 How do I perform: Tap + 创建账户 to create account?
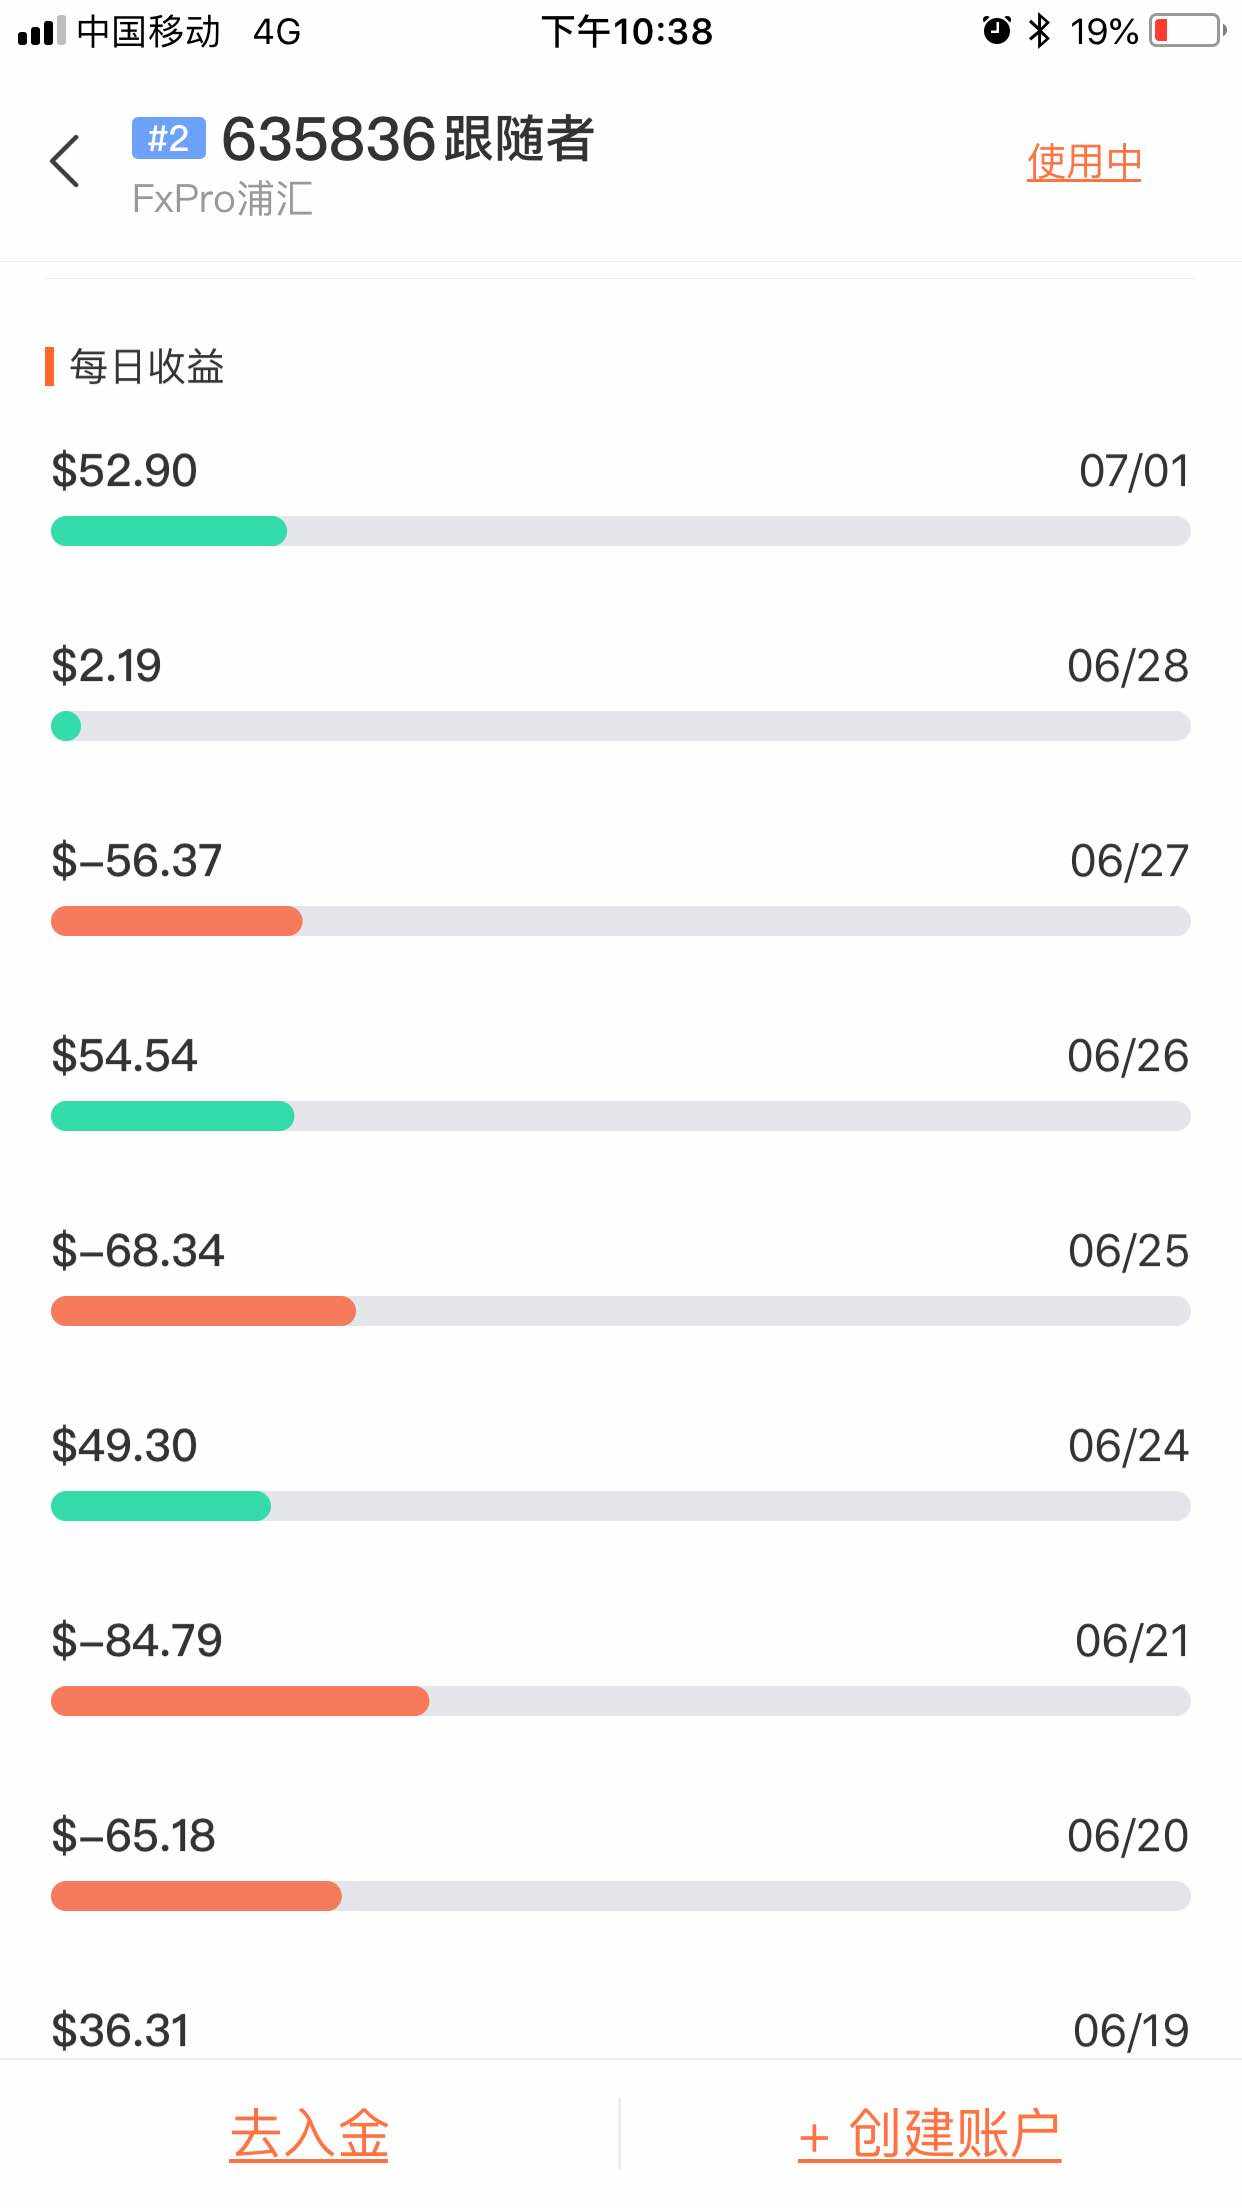pos(929,2134)
